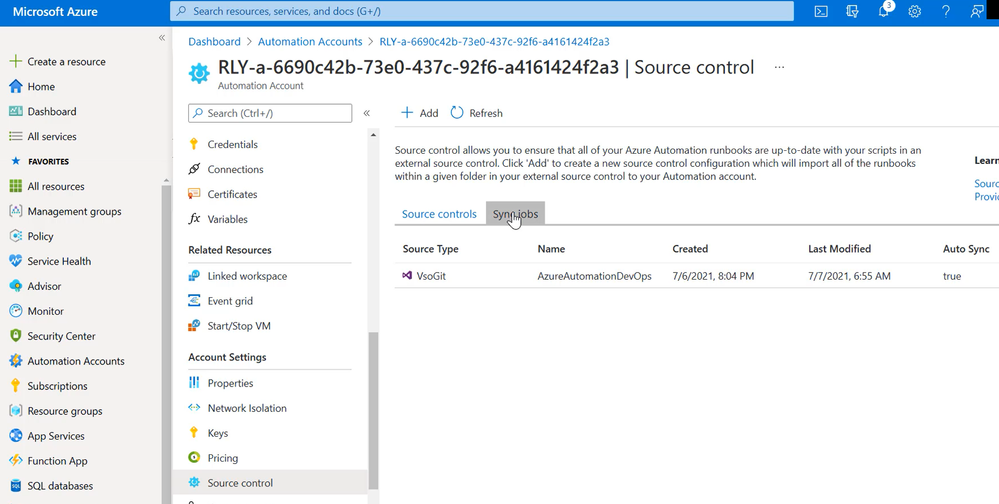
Task: Click the All resources grid icon
Action: pyautogui.click(x=15, y=186)
